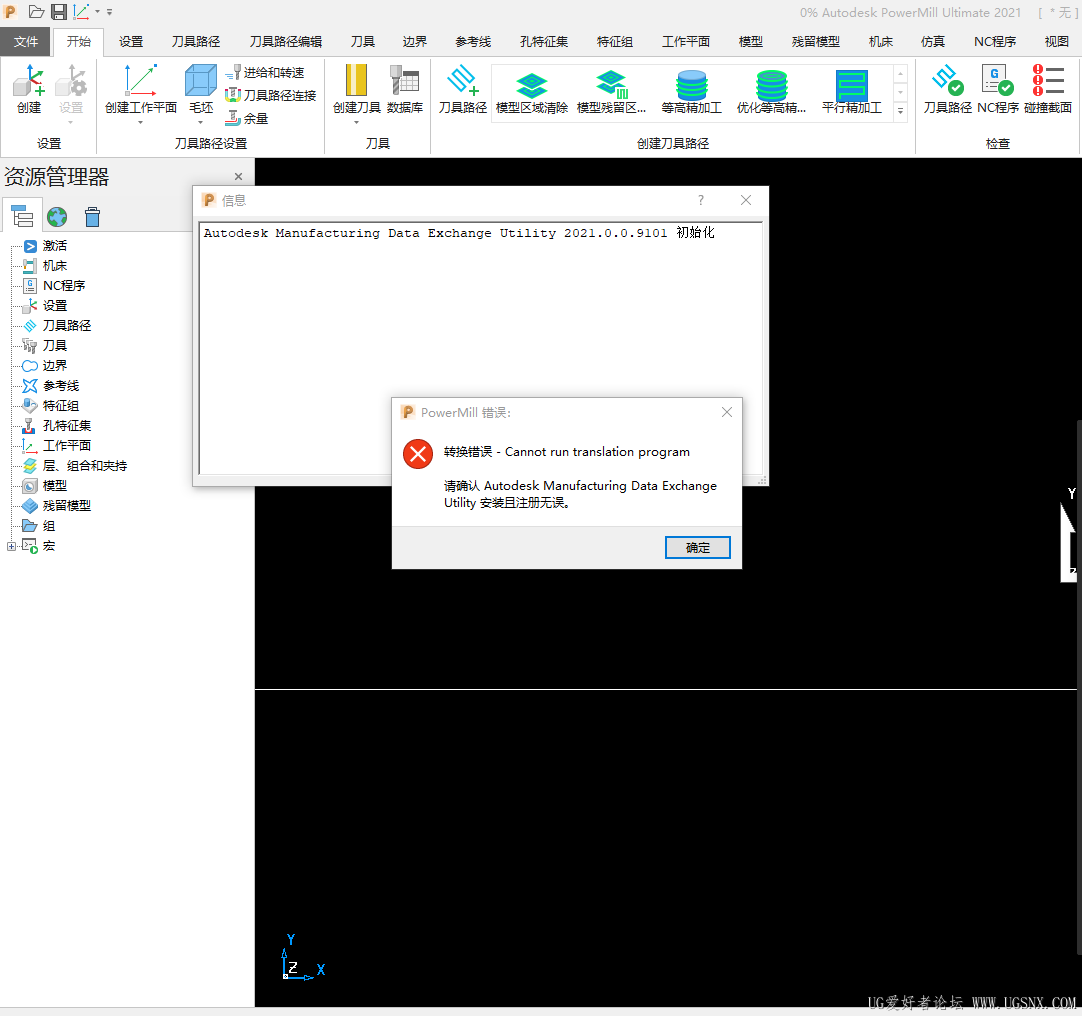The height and width of the screenshot is (1016, 1082).
Task: Switch to the 边界 ribbon tab
Action: point(415,41)
